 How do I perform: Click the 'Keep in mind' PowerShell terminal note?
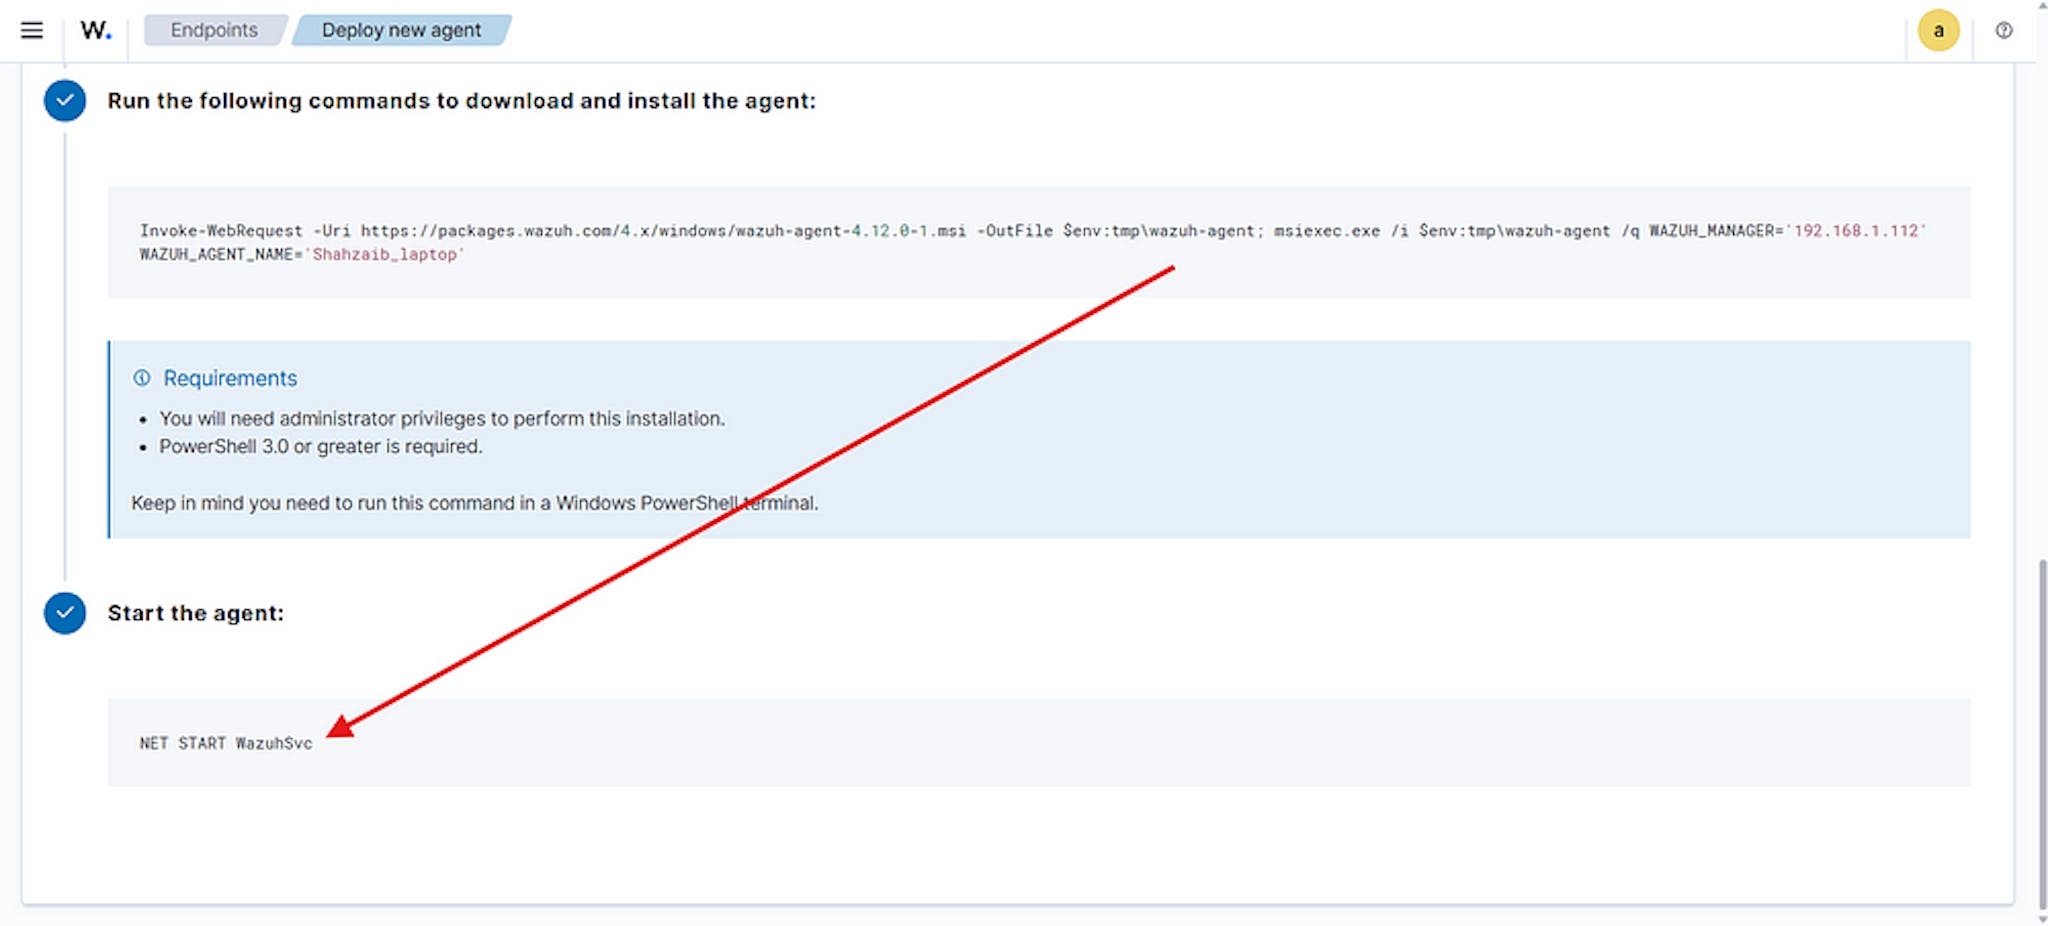(475, 503)
